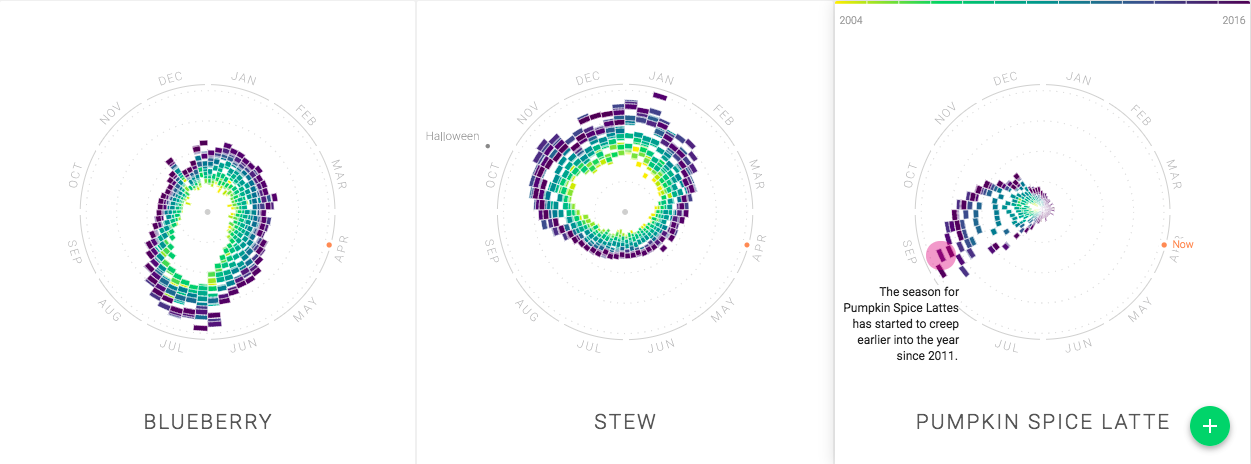Screen dimensions: 1251x464
Task: Click the dark purple 2016 end of legend
Action: 1235,2
